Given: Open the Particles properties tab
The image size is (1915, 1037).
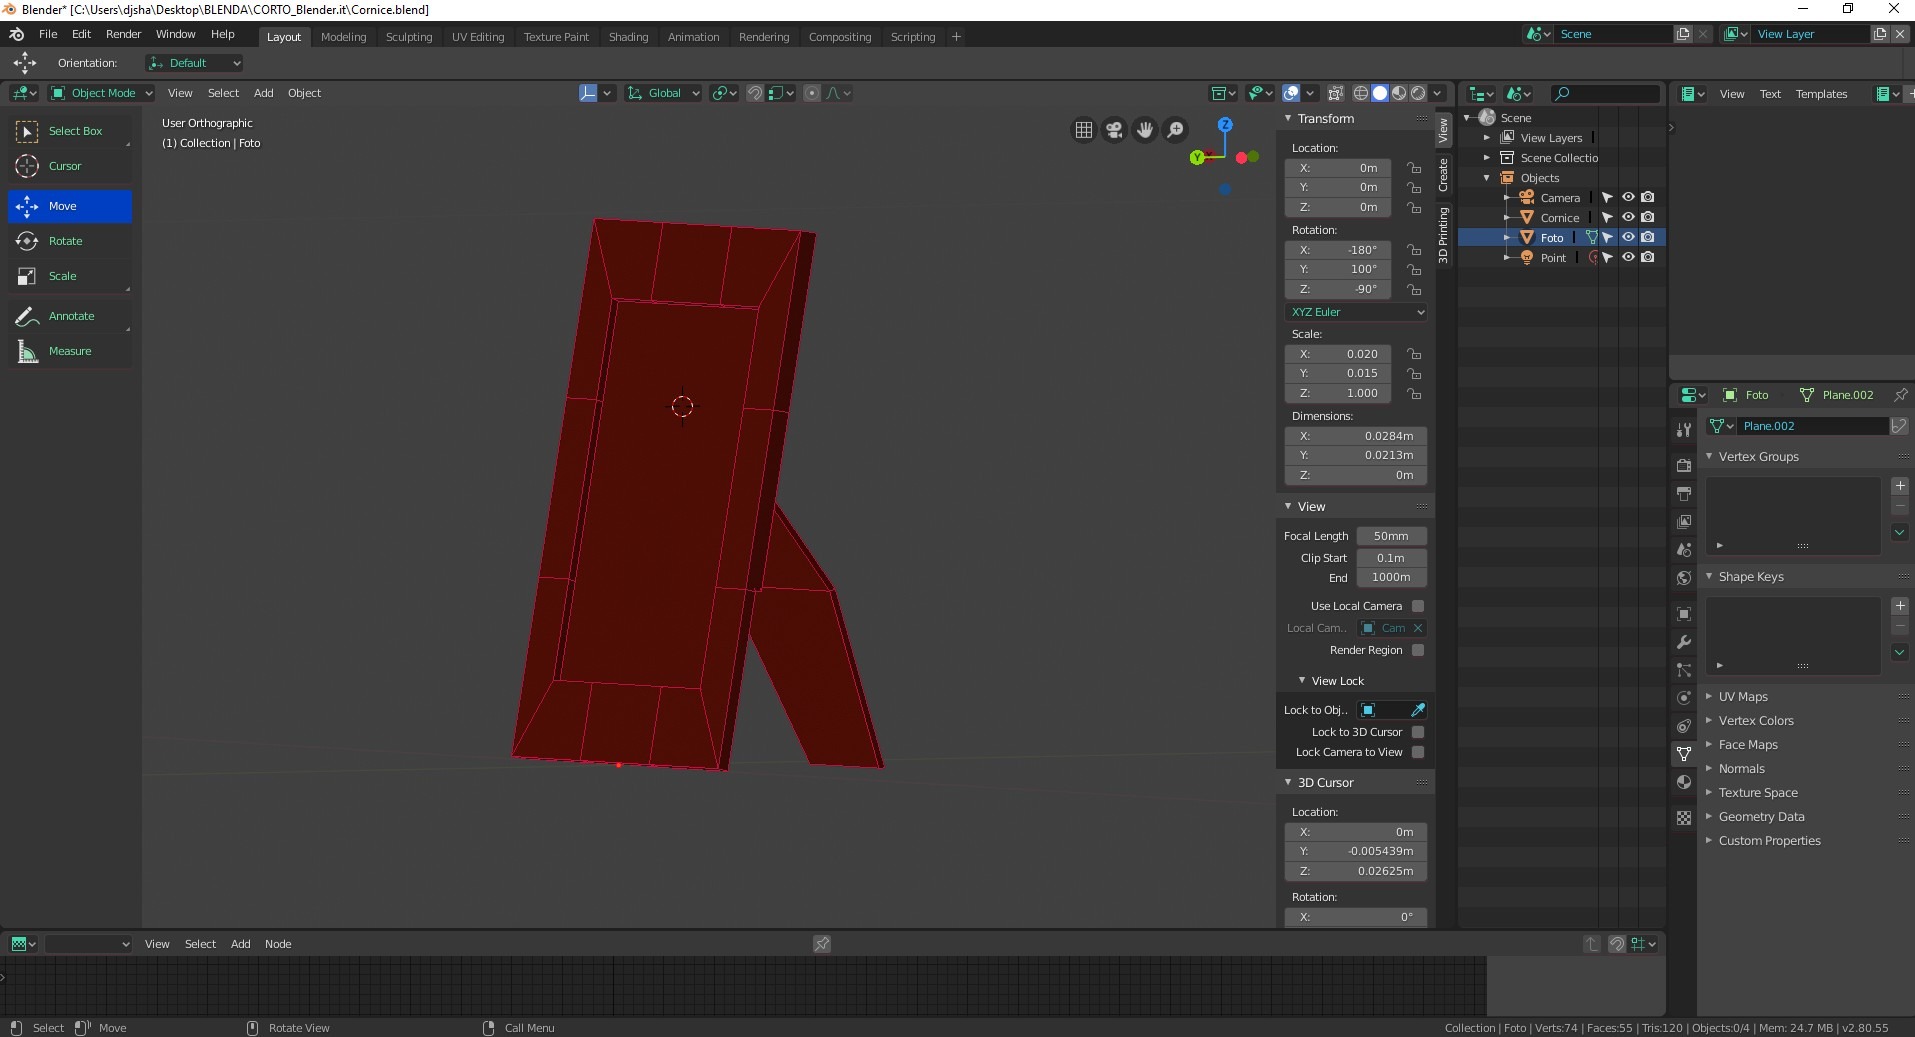Looking at the screenshot, I should [x=1684, y=670].
